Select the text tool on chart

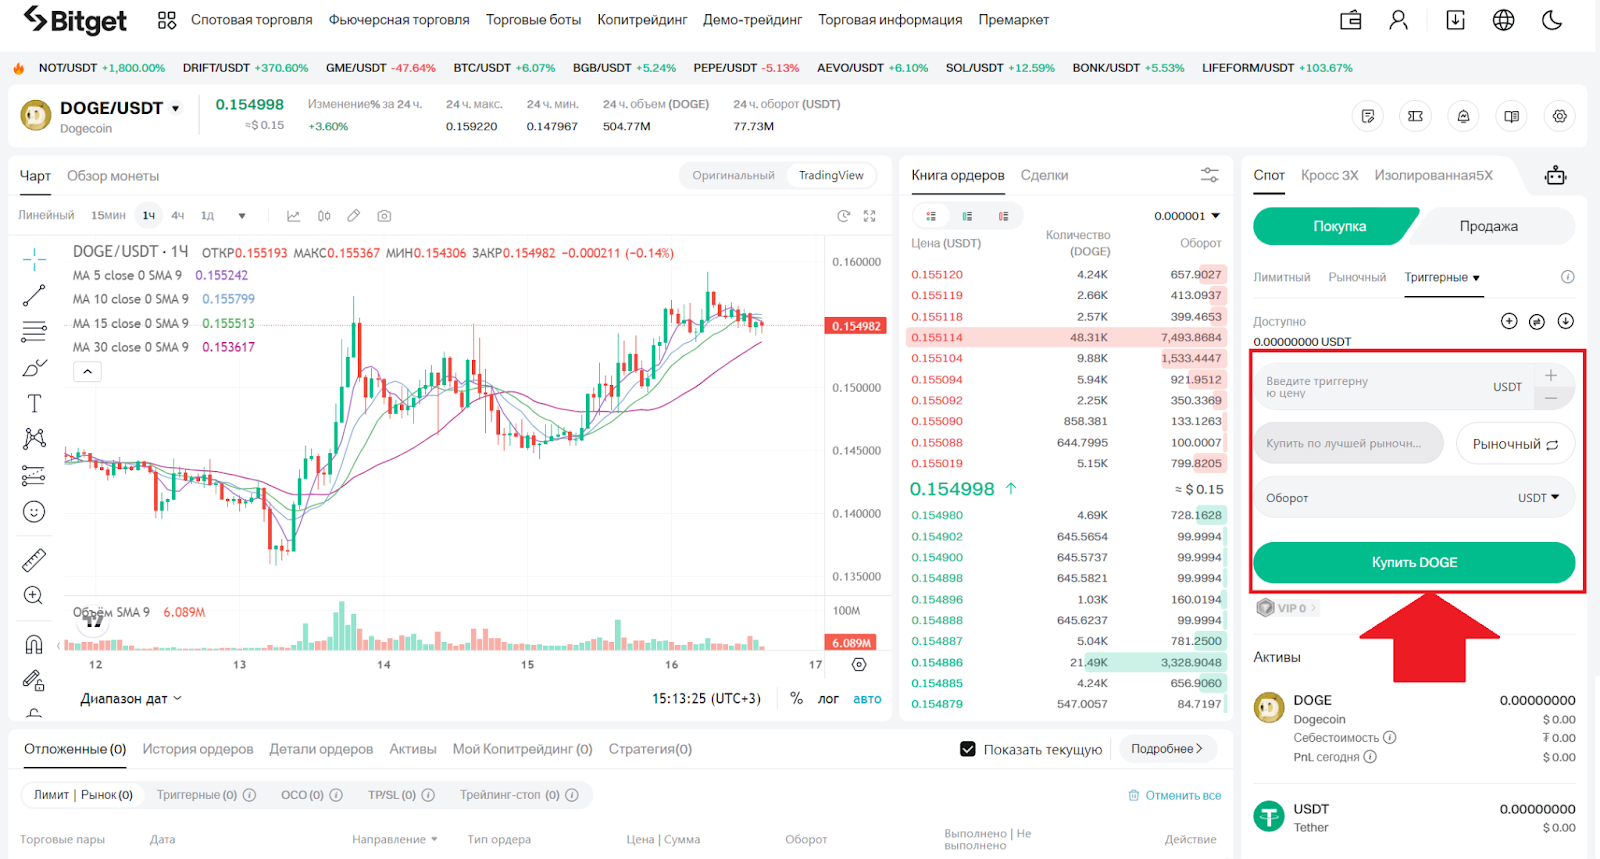(34, 403)
